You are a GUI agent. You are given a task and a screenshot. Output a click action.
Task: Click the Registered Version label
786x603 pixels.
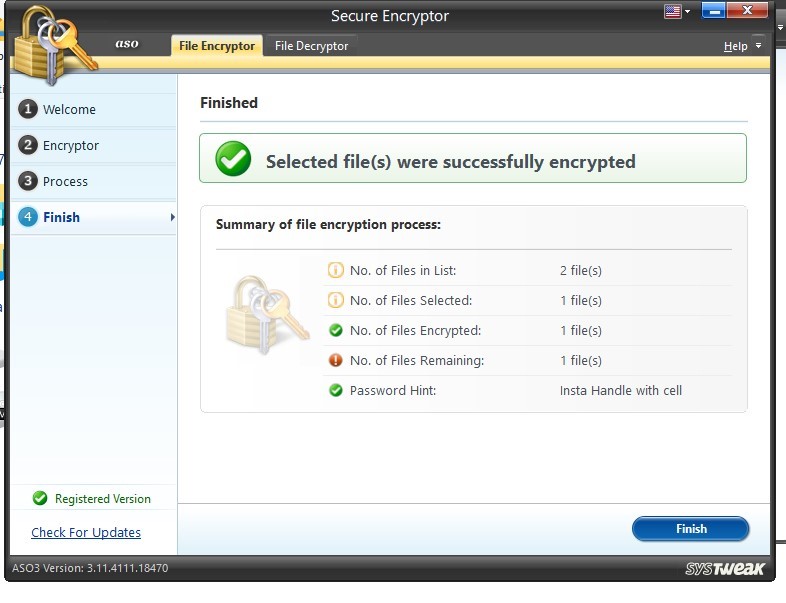[103, 499]
